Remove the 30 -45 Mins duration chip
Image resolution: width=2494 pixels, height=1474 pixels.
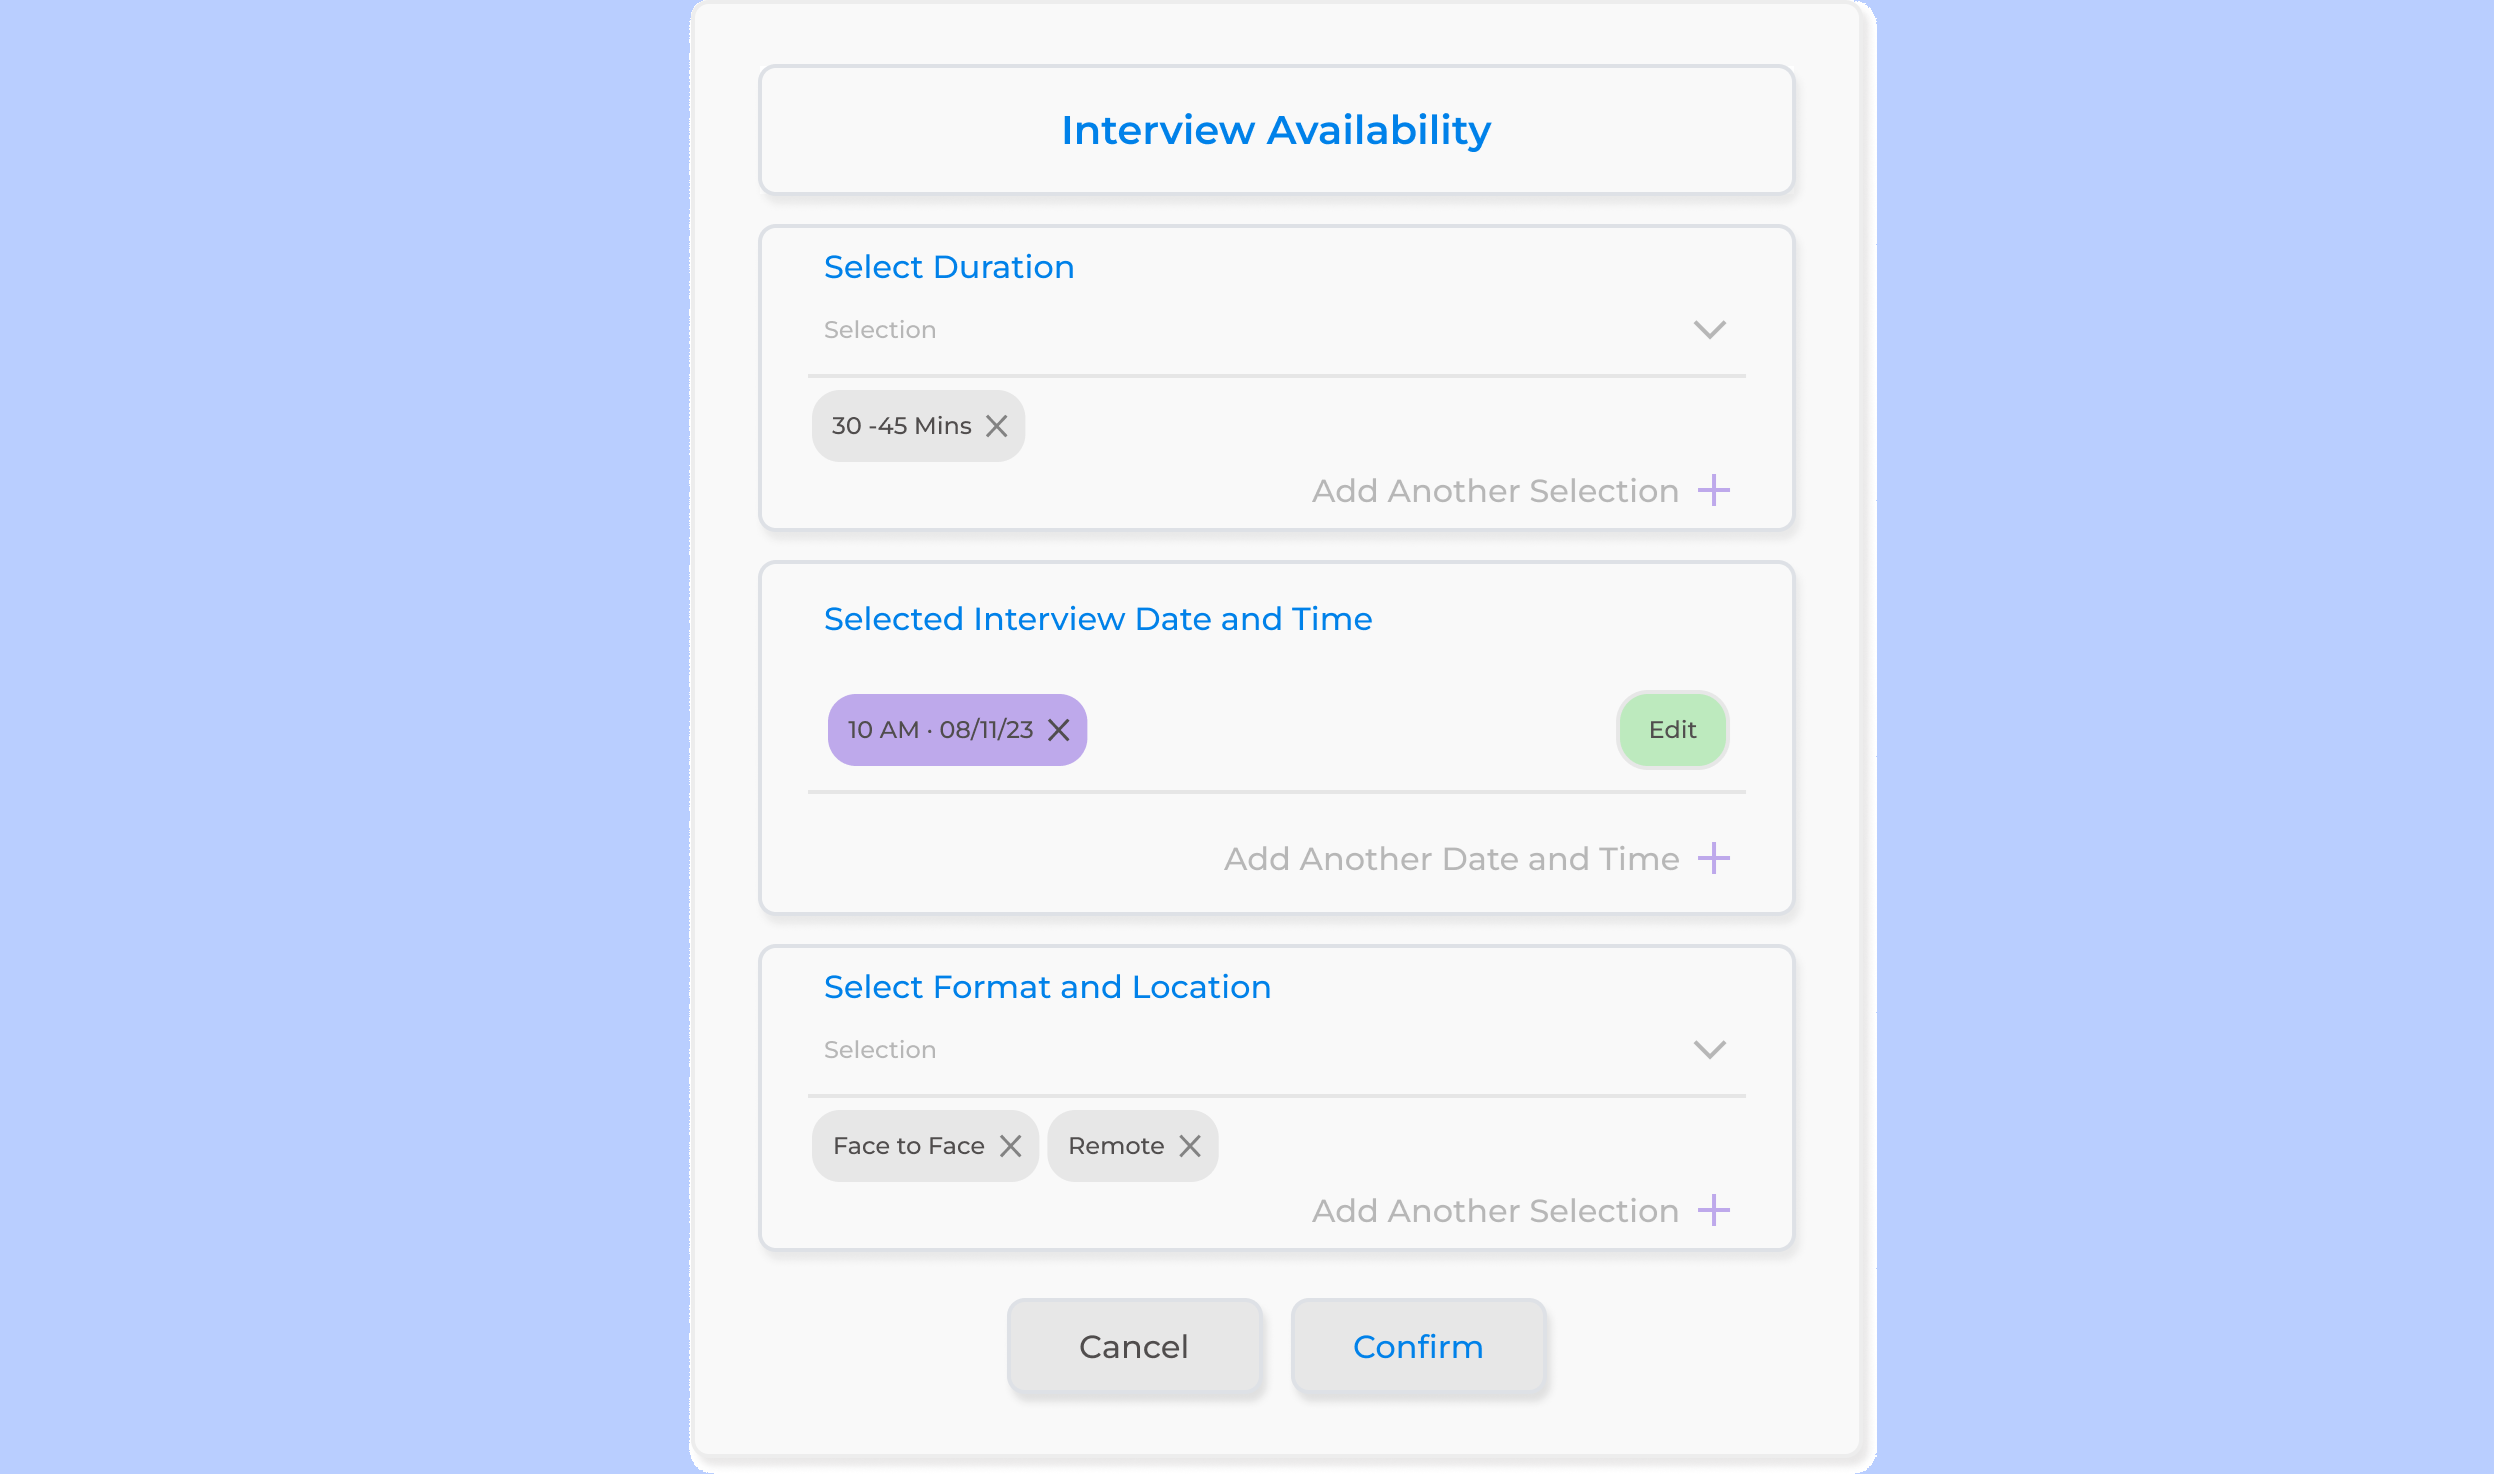[x=996, y=426]
